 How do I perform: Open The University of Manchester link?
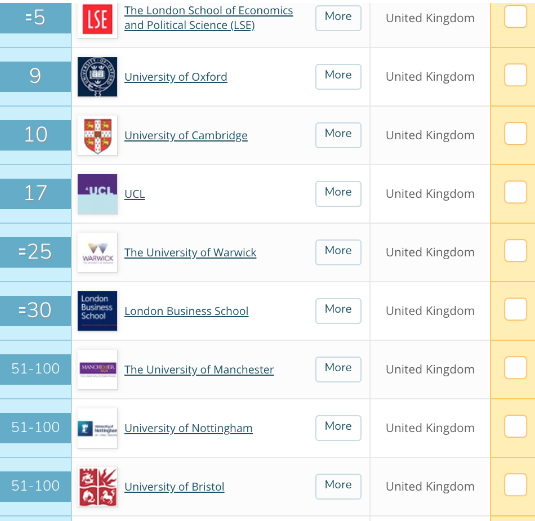click(x=199, y=370)
